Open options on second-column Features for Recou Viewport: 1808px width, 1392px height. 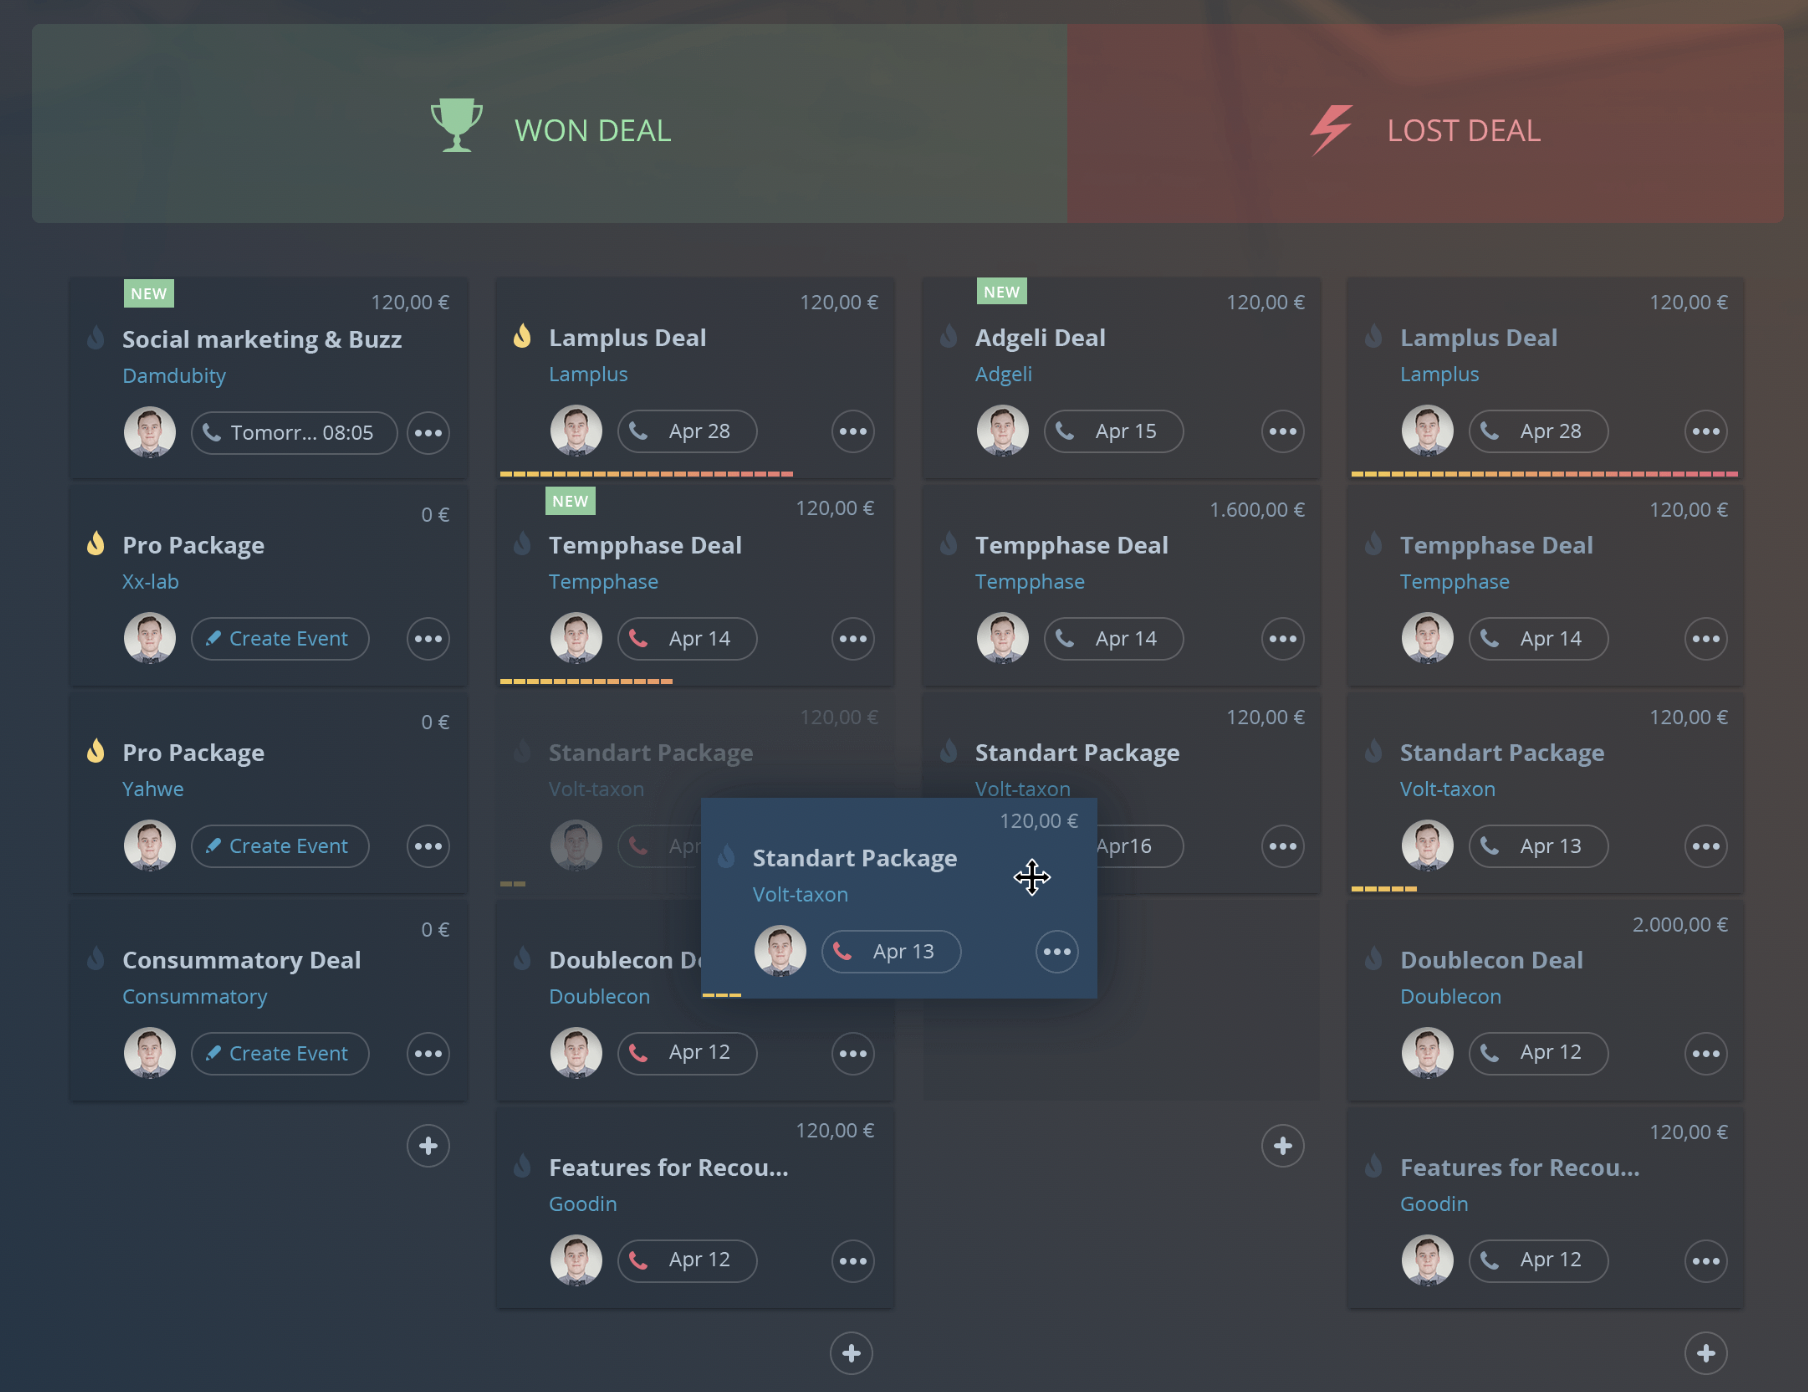point(853,1261)
